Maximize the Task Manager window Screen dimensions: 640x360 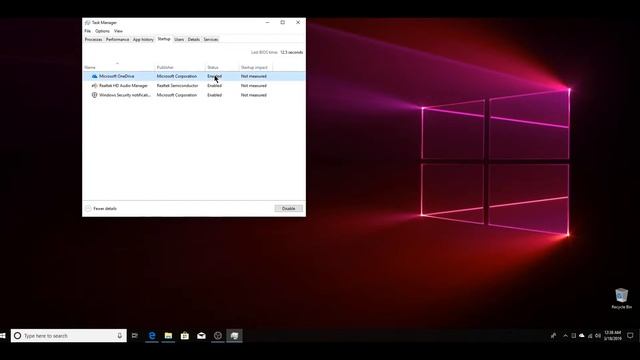point(282,23)
